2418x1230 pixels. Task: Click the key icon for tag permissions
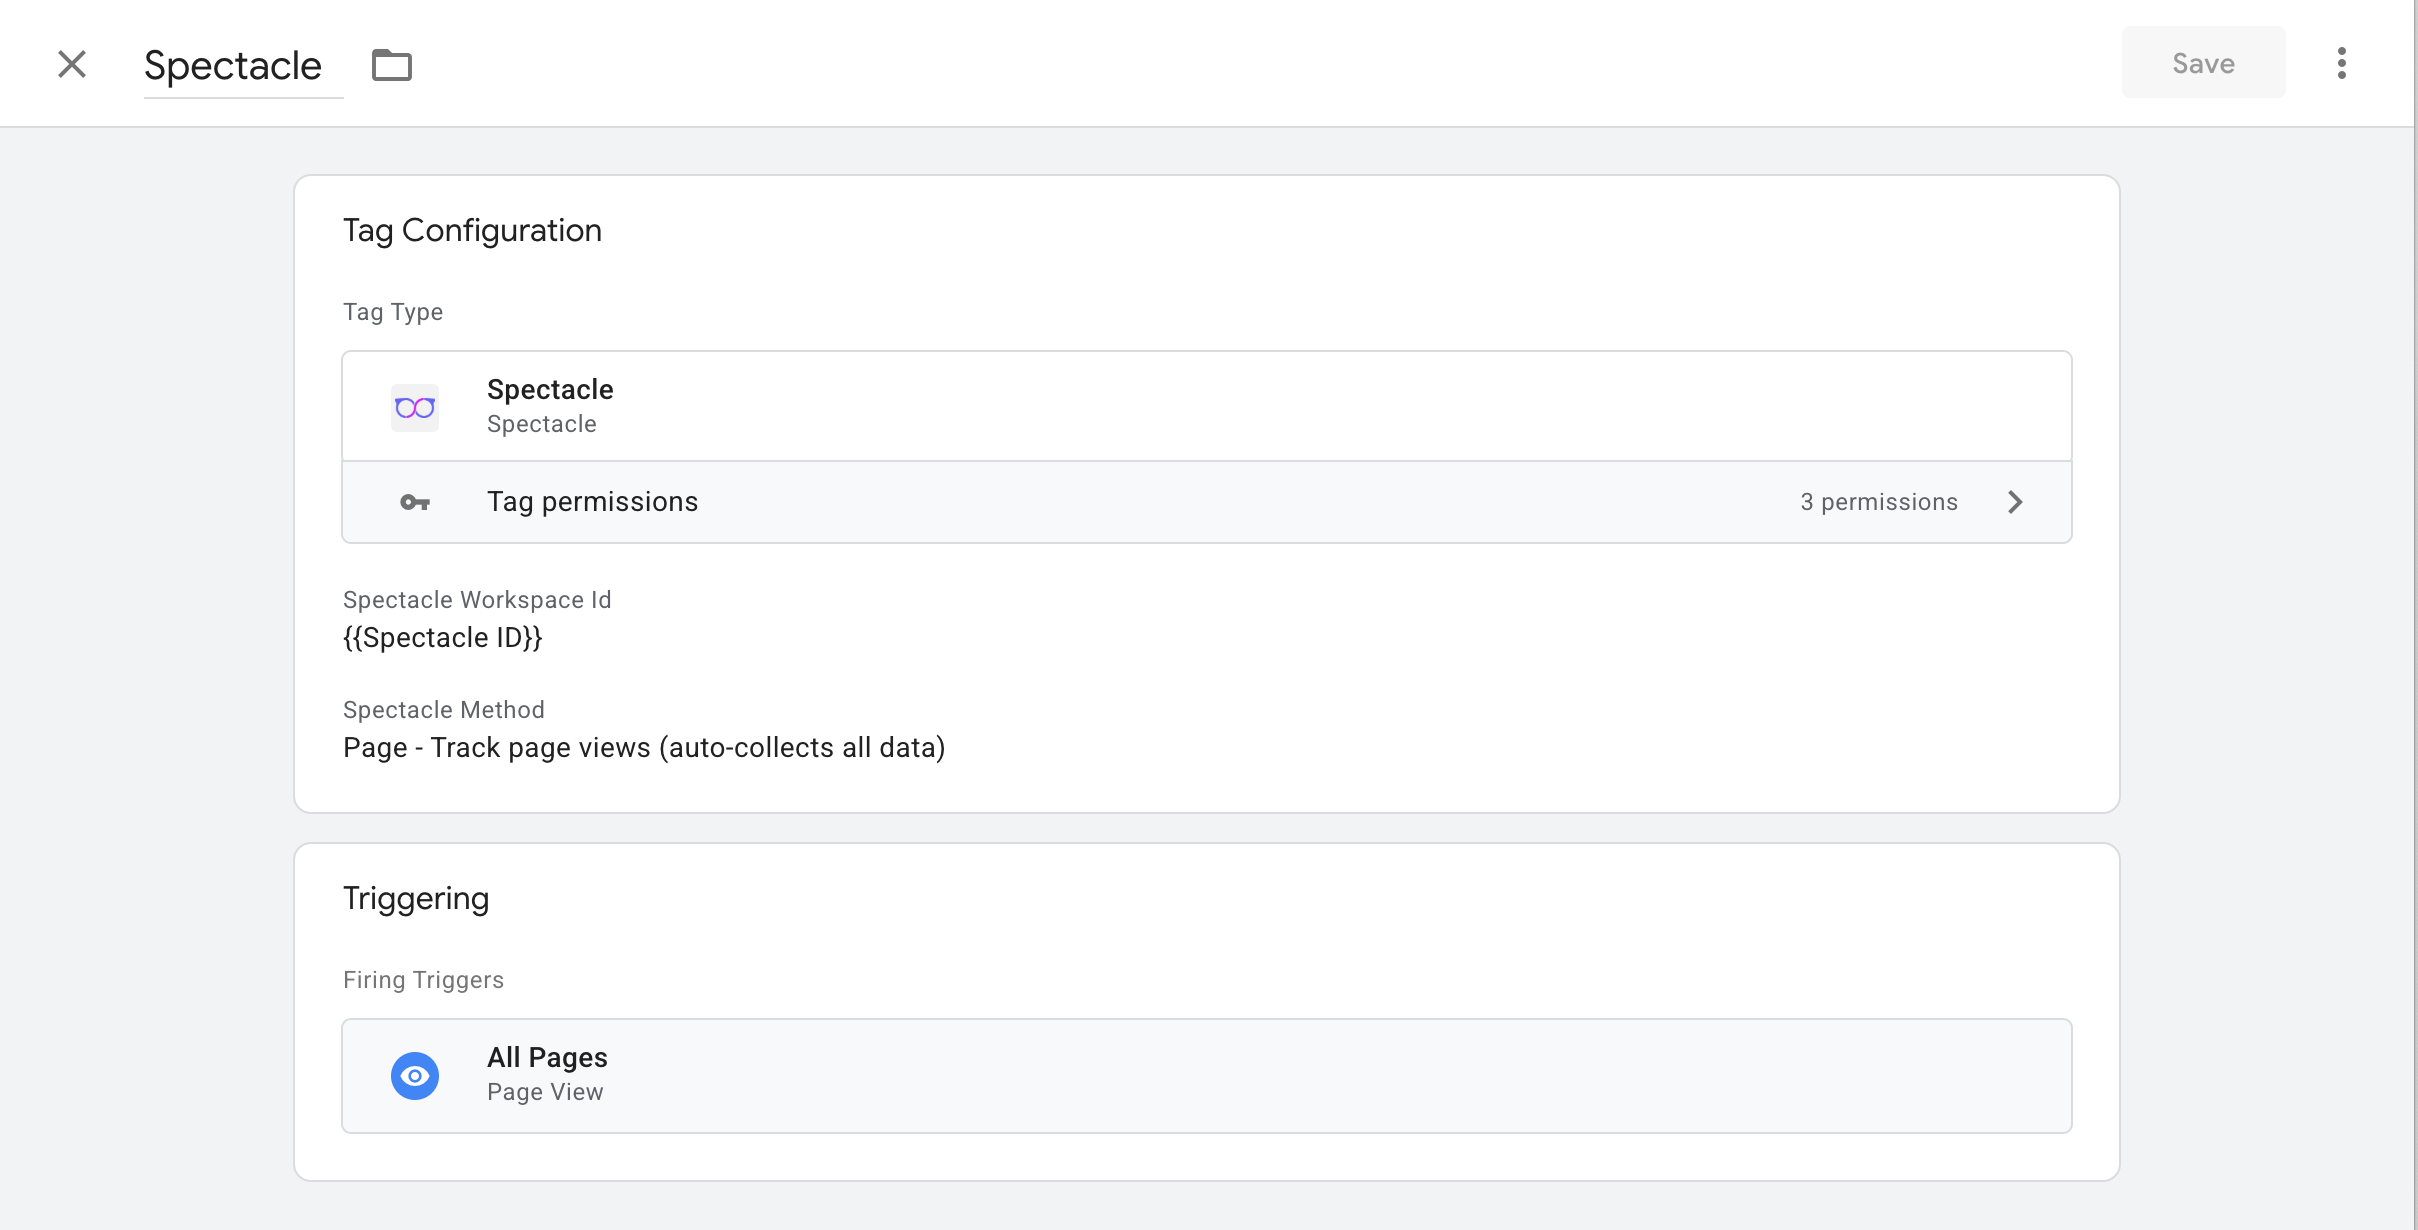coord(415,502)
